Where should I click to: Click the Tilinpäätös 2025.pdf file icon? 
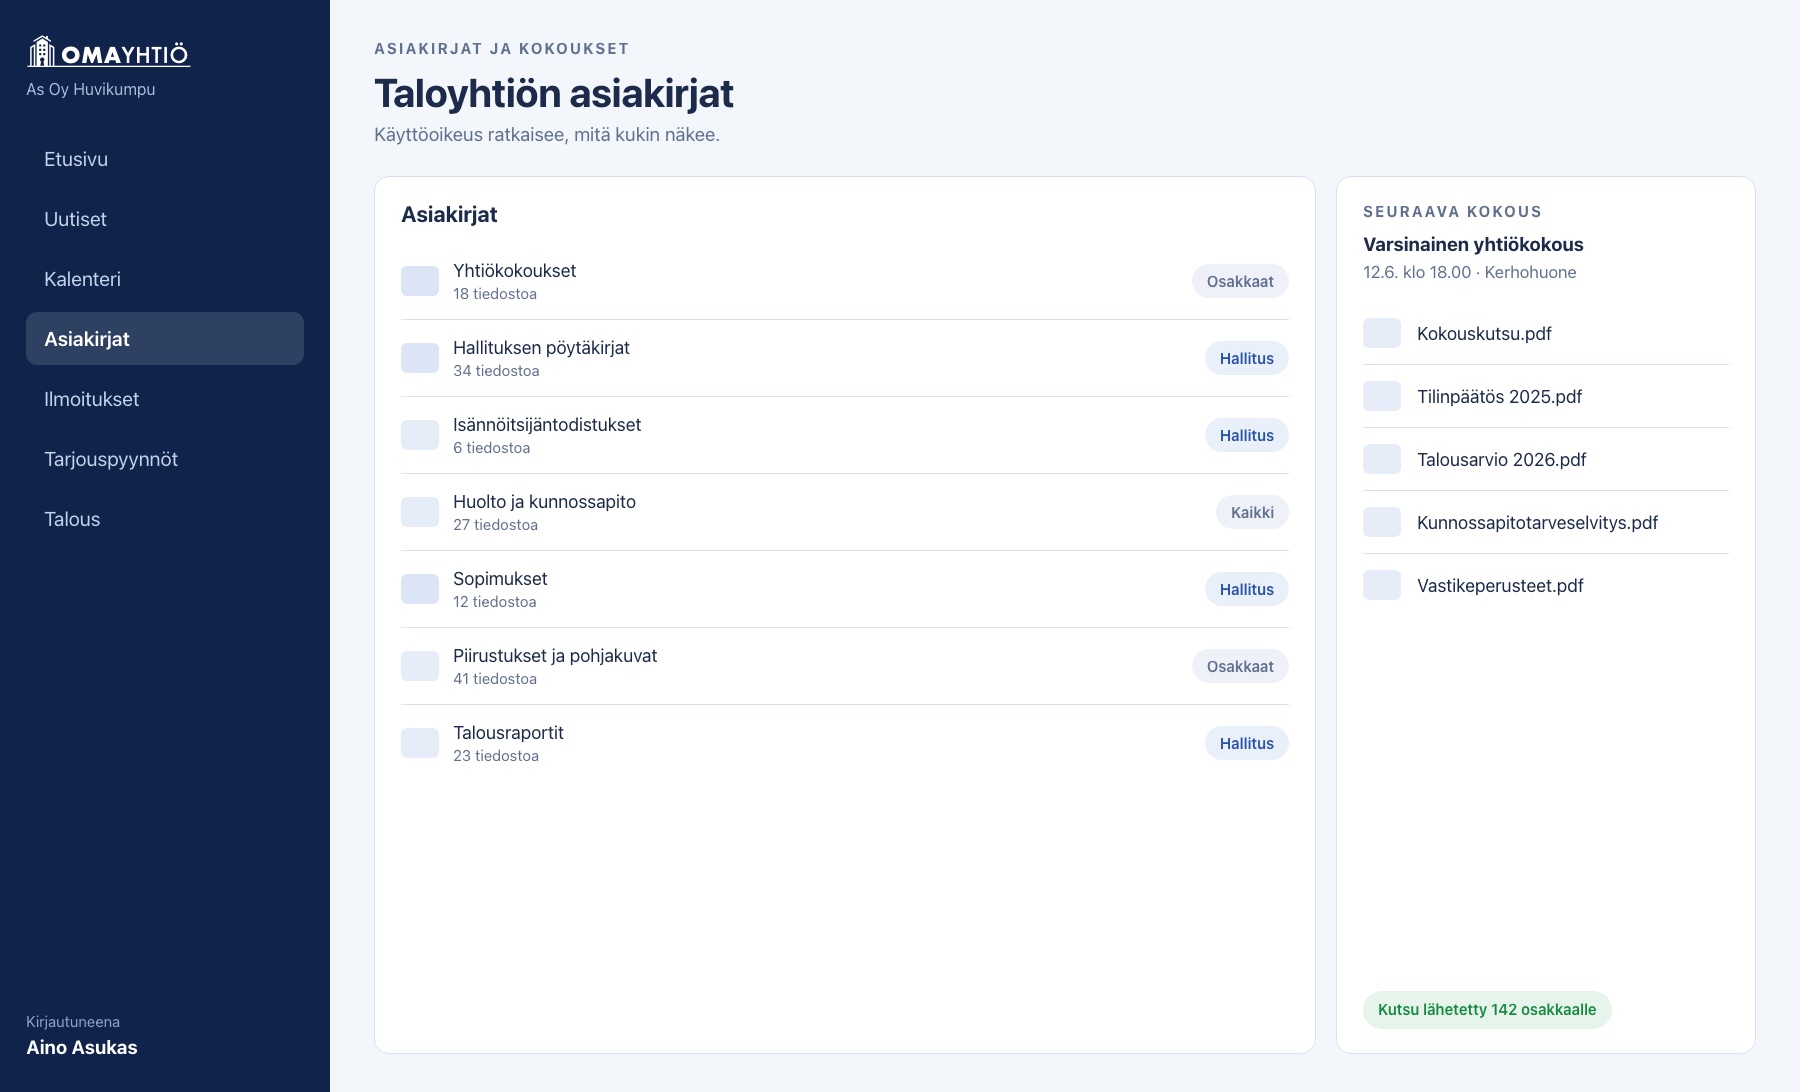(1382, 396)
